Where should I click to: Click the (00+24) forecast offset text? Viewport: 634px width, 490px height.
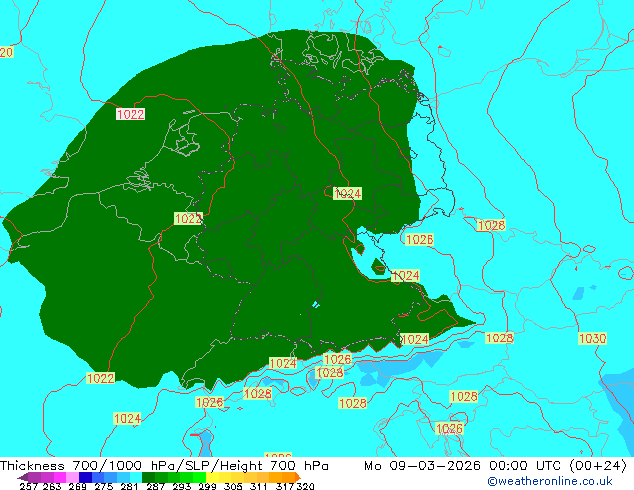click(x=598, y=466)
